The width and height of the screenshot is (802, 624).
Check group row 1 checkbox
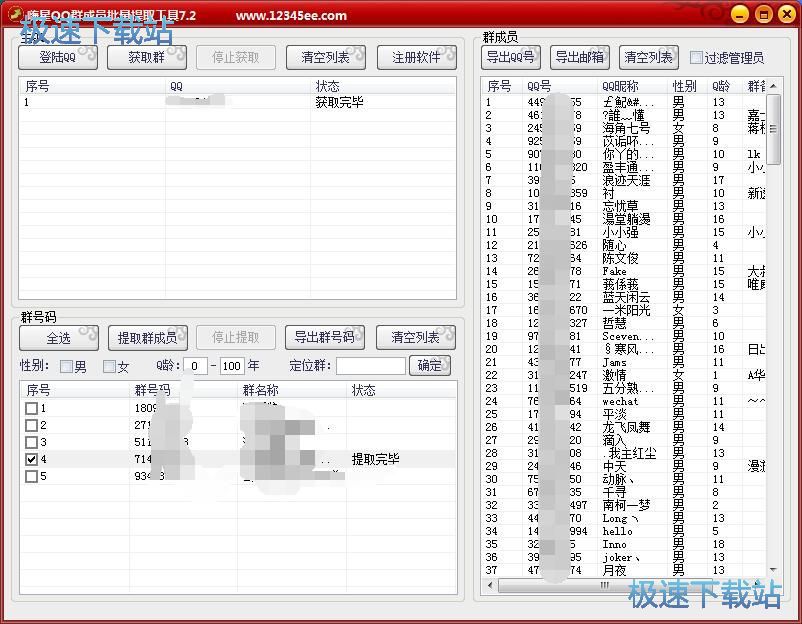[x=31, y=408]
